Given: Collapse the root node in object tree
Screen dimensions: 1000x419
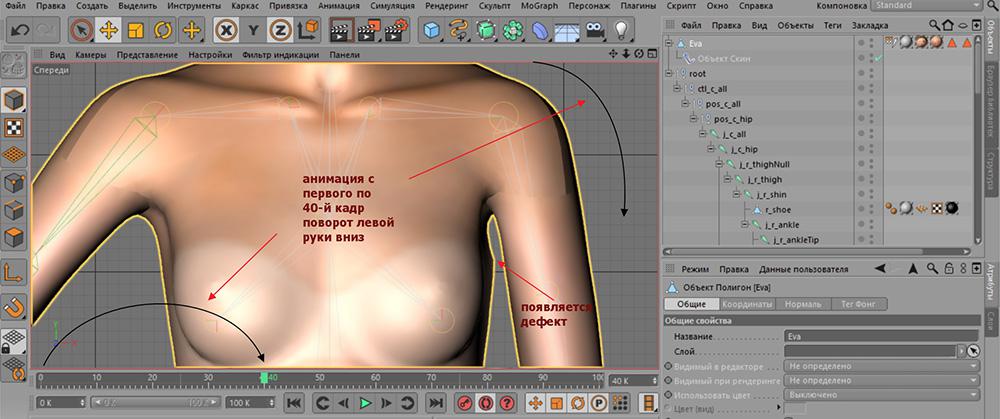Looking at the screenshot, I should point(670,73).
